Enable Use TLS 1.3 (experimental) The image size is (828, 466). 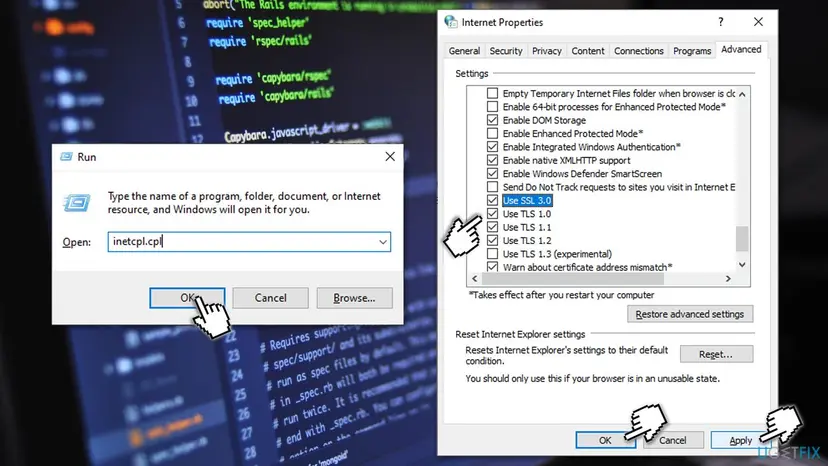(x=492, y=254)
